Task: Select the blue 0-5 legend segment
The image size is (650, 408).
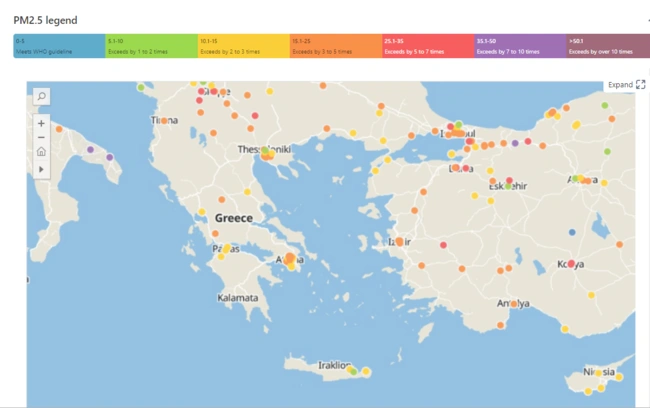Action: (59, 46)
